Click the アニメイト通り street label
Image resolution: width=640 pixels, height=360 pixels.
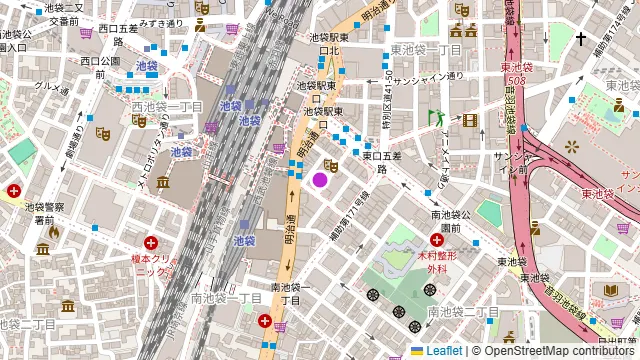[x=445, y=160]
